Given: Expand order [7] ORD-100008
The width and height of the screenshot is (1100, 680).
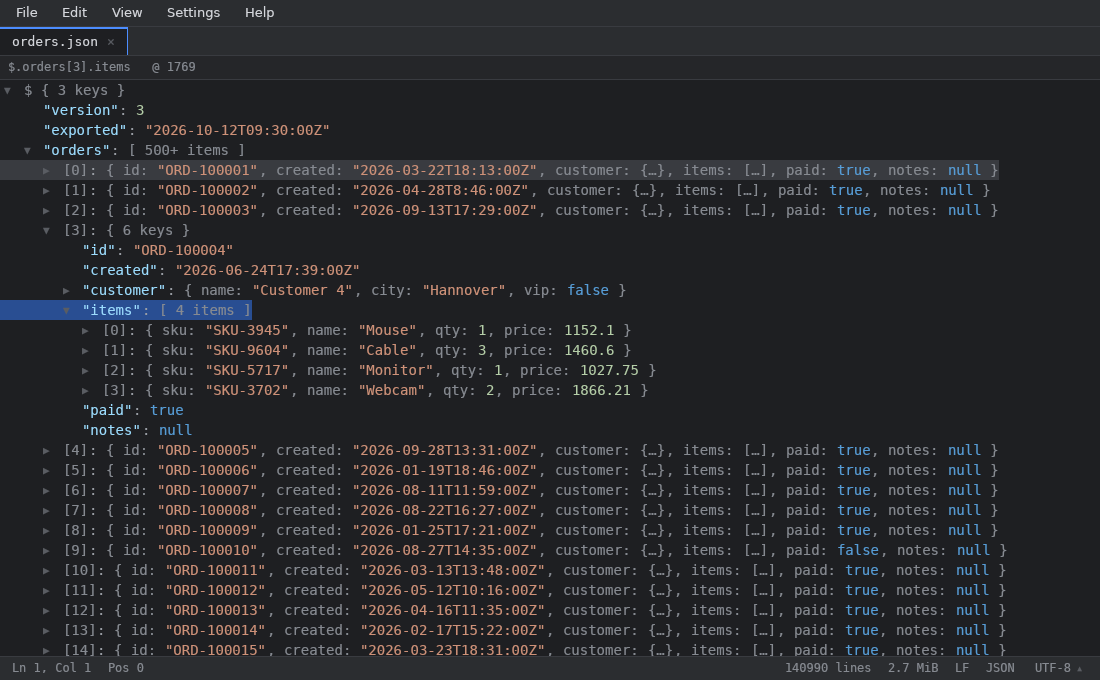Looking at the screenshot, I should coord(46,510).
